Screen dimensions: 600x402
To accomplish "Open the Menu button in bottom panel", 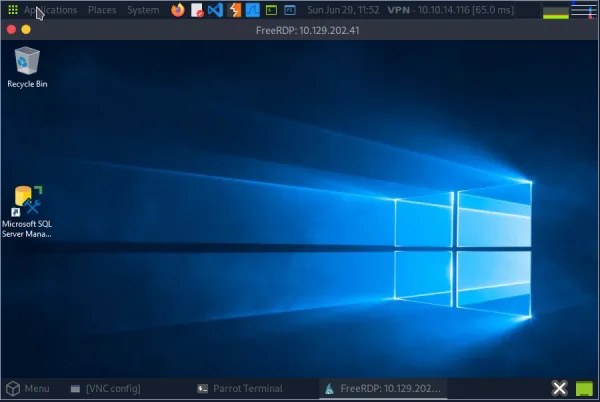I will [28, 389].
